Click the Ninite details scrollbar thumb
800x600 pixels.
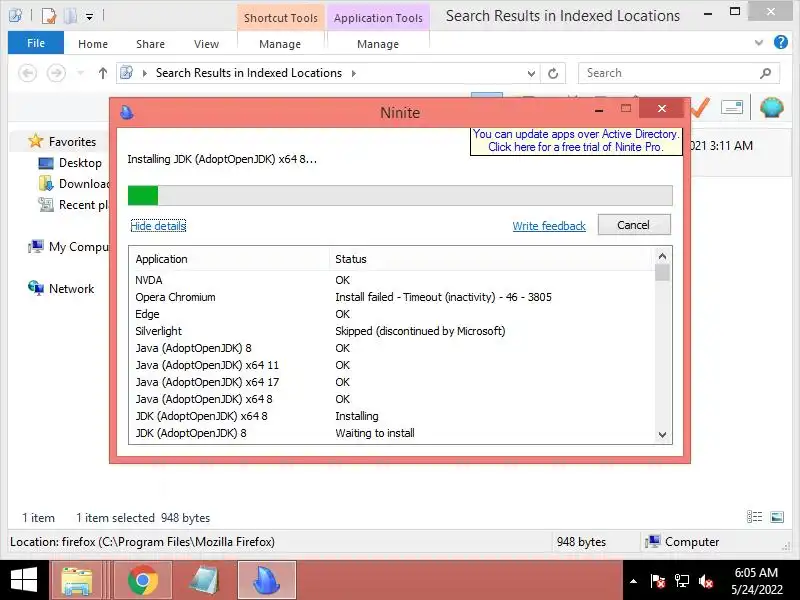pyautogui.click(x=662, y=272)
